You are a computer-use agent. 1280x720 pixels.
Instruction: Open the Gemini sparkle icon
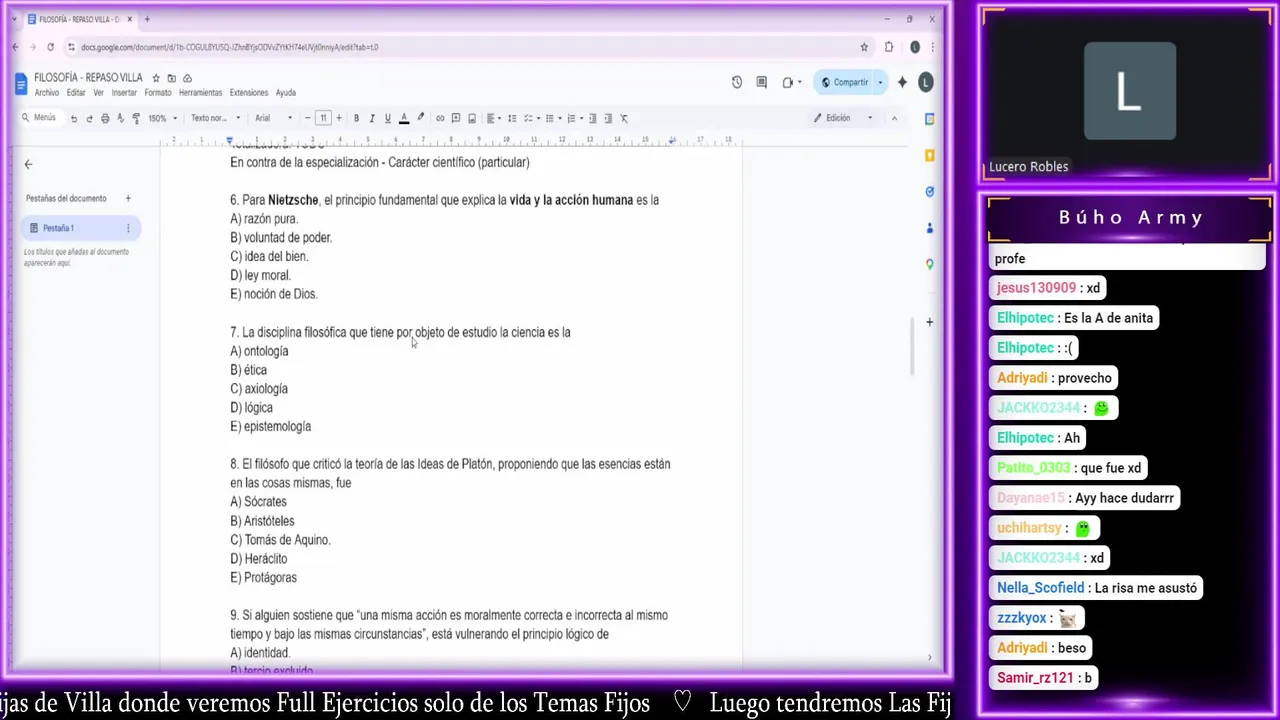point(903,82)
